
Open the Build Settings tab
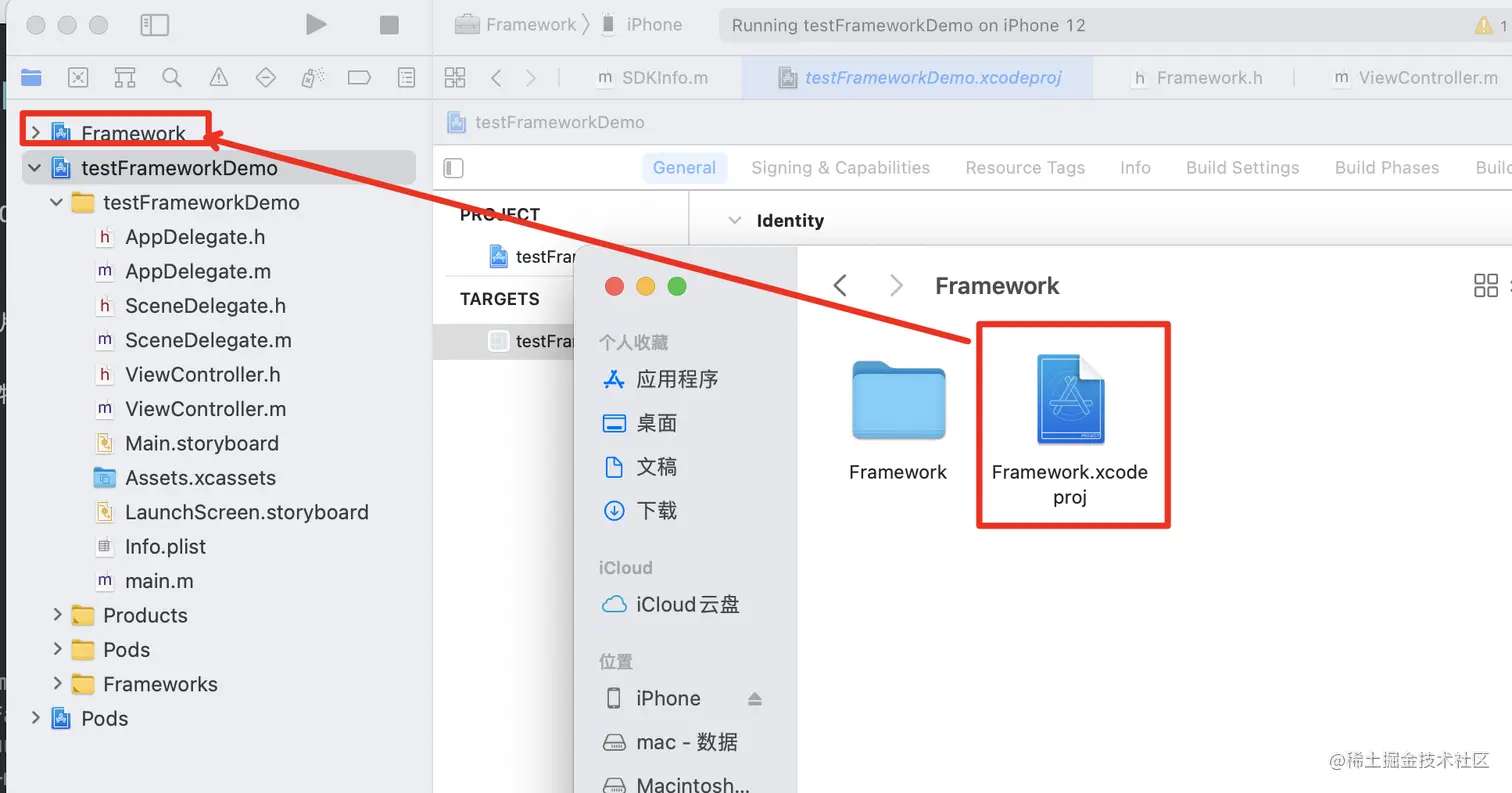point(1242,168)
